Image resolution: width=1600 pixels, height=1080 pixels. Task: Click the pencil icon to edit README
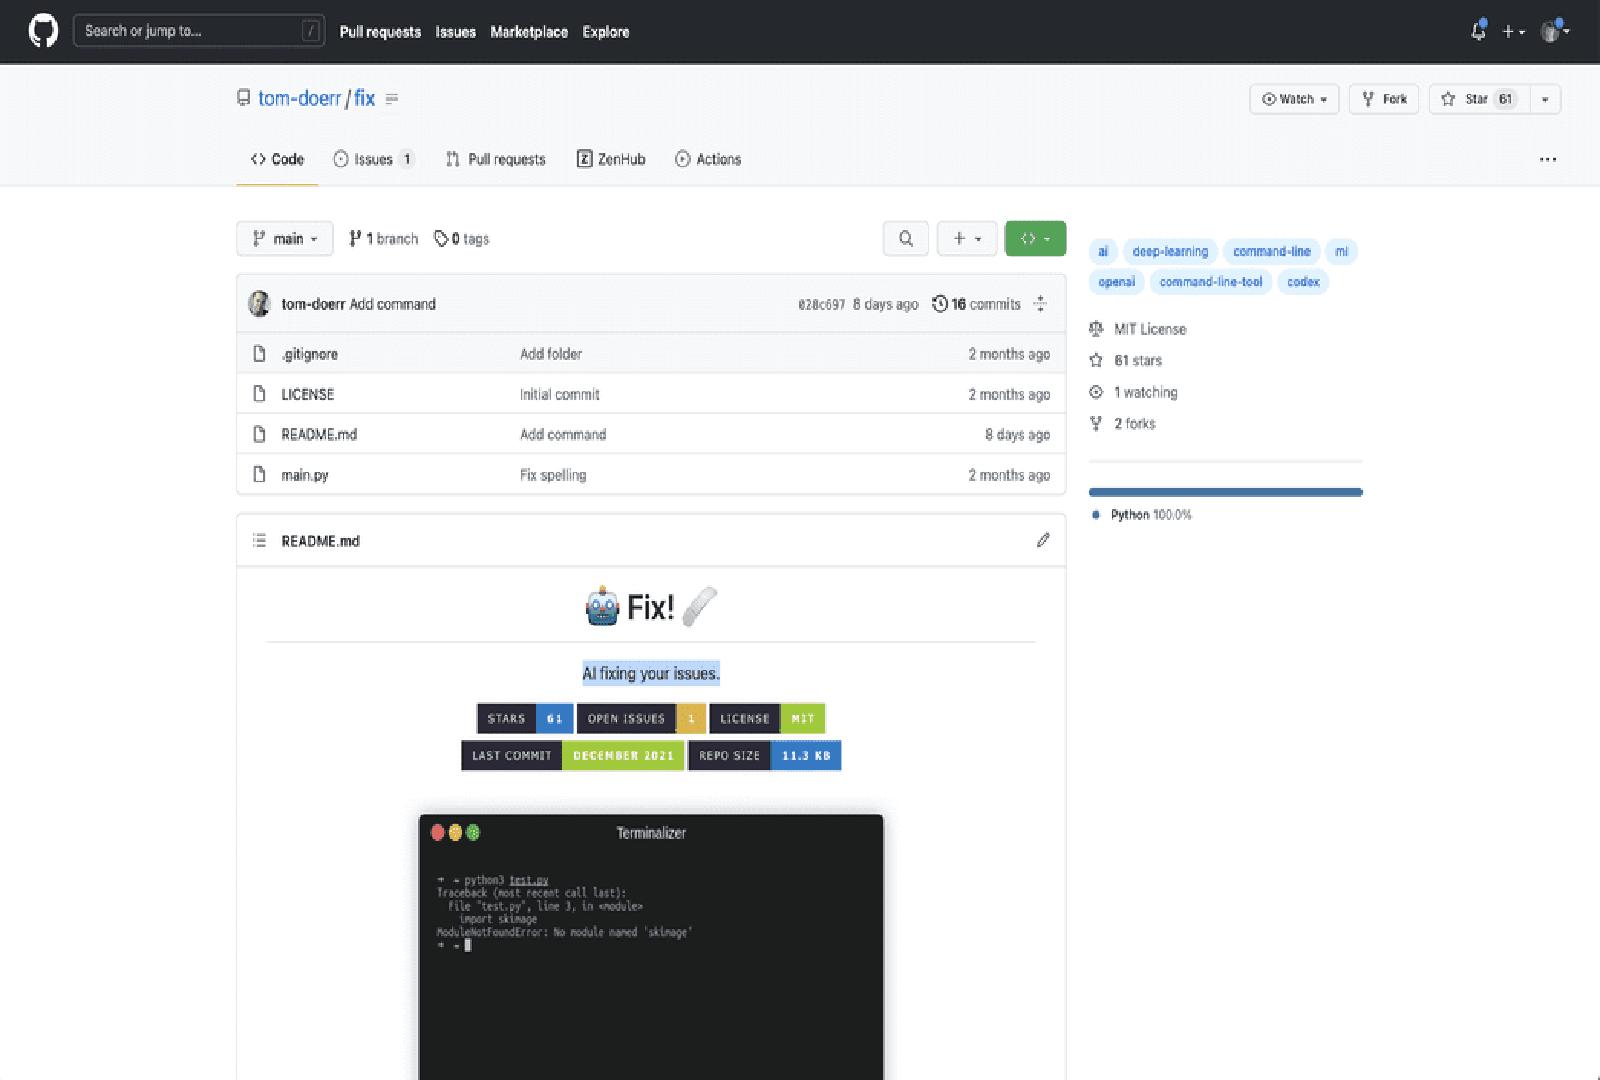tap(1043, 540)
